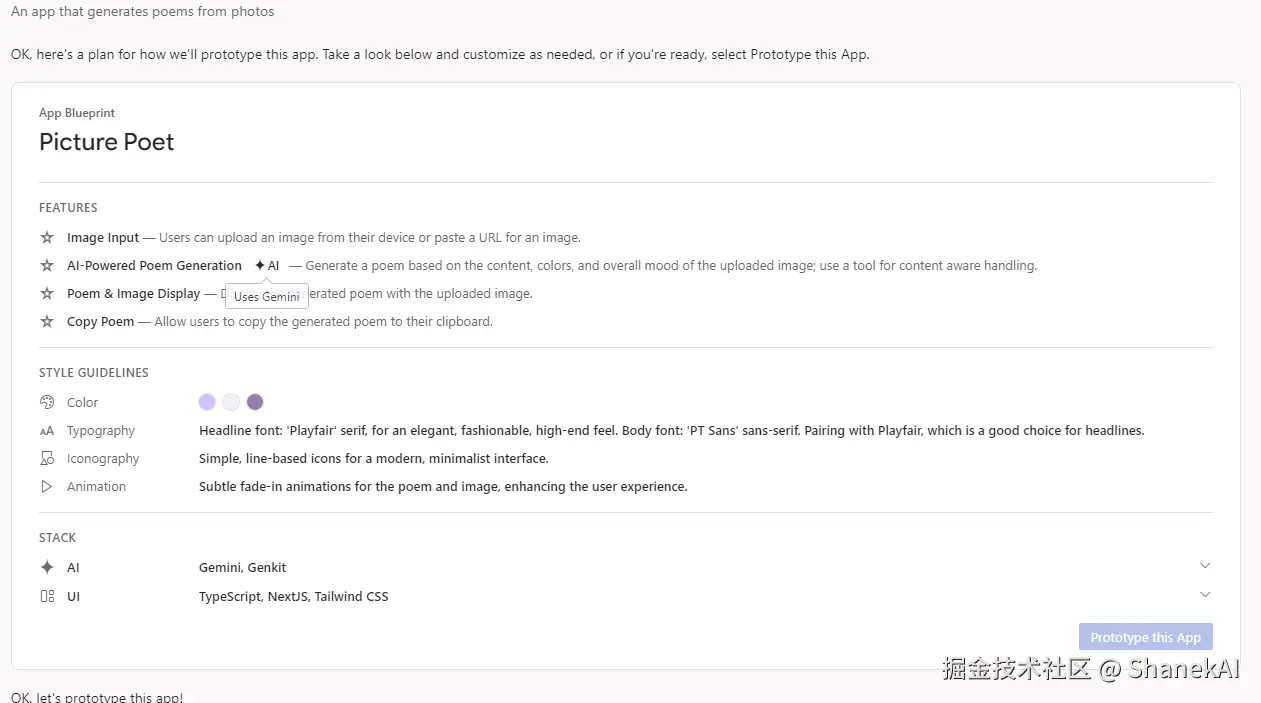This screenshot has width=1261, height=703.
Task: Select the light gray color swatch
Action: pos(231,402)
